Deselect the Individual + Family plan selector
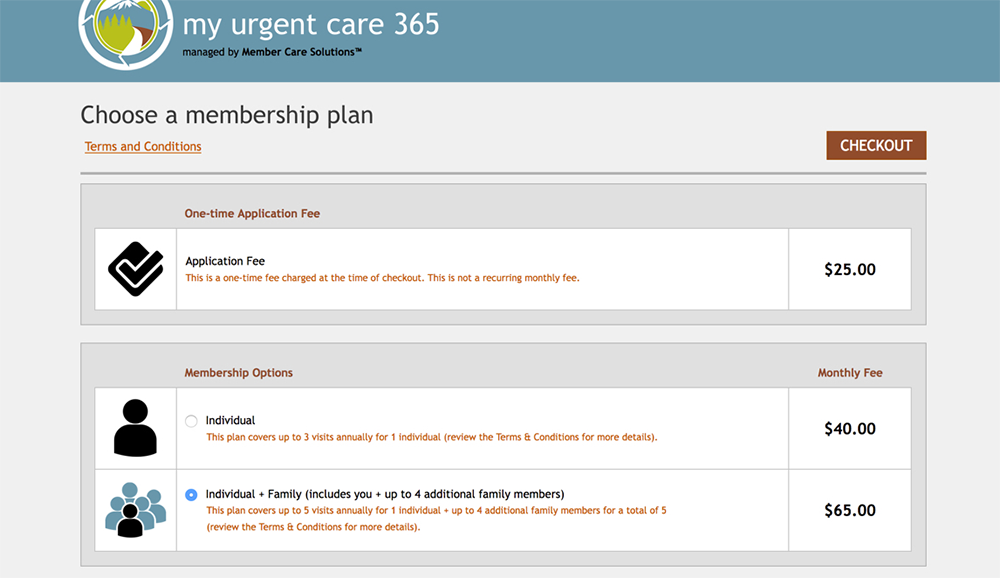The width and height of the screenshot is (1000, 578). 192,494
